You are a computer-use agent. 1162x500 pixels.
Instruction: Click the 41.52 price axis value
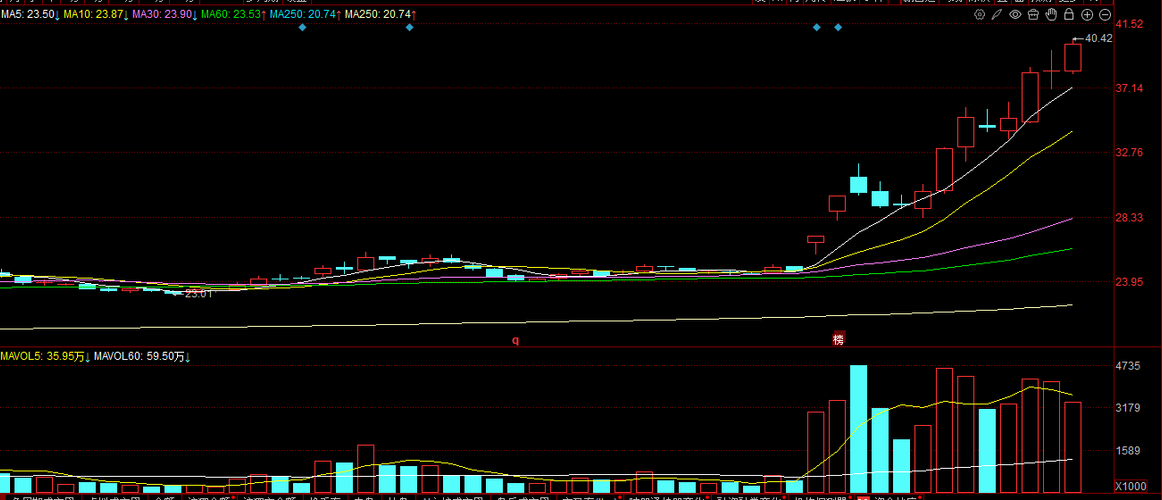click(1131, 24)
